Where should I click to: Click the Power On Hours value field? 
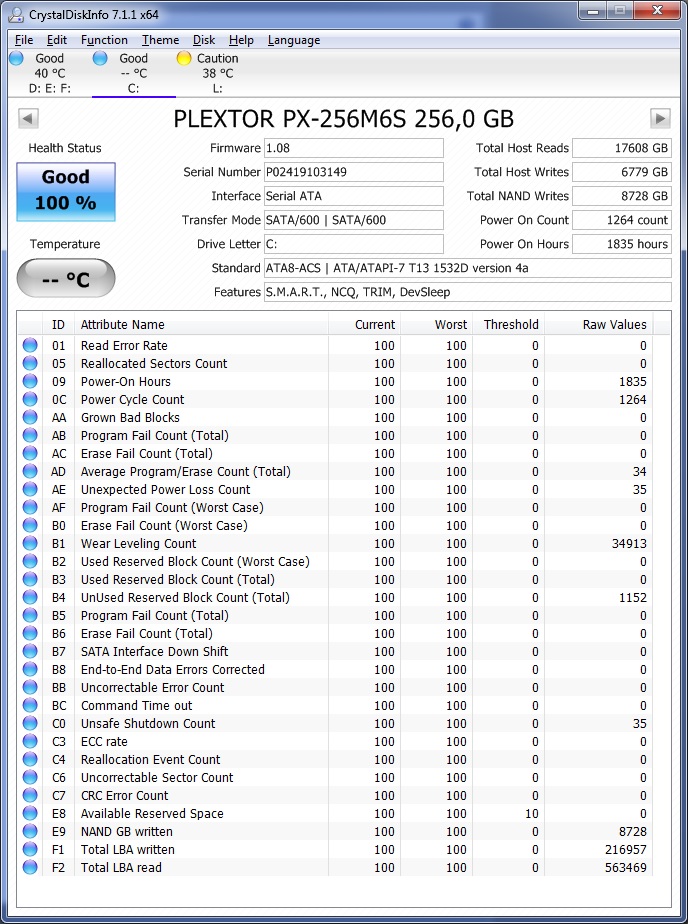621,244
